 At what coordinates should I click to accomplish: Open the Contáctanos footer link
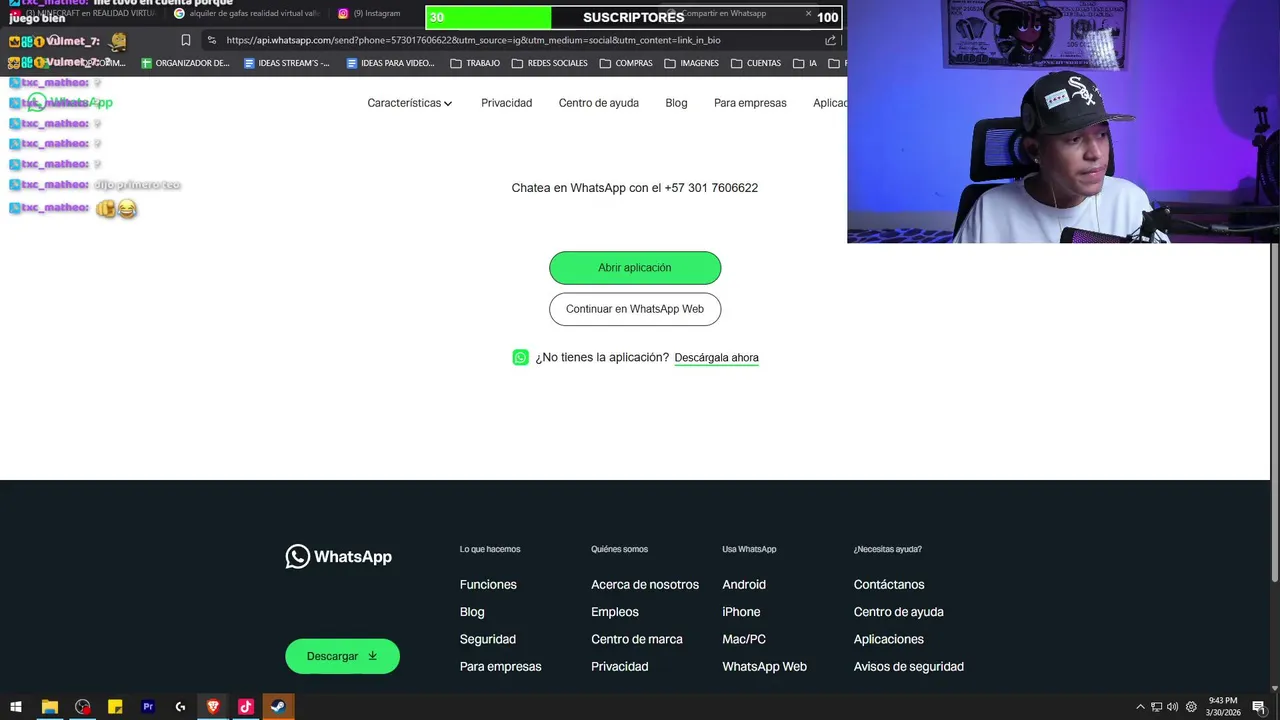(x=889, y=585)
